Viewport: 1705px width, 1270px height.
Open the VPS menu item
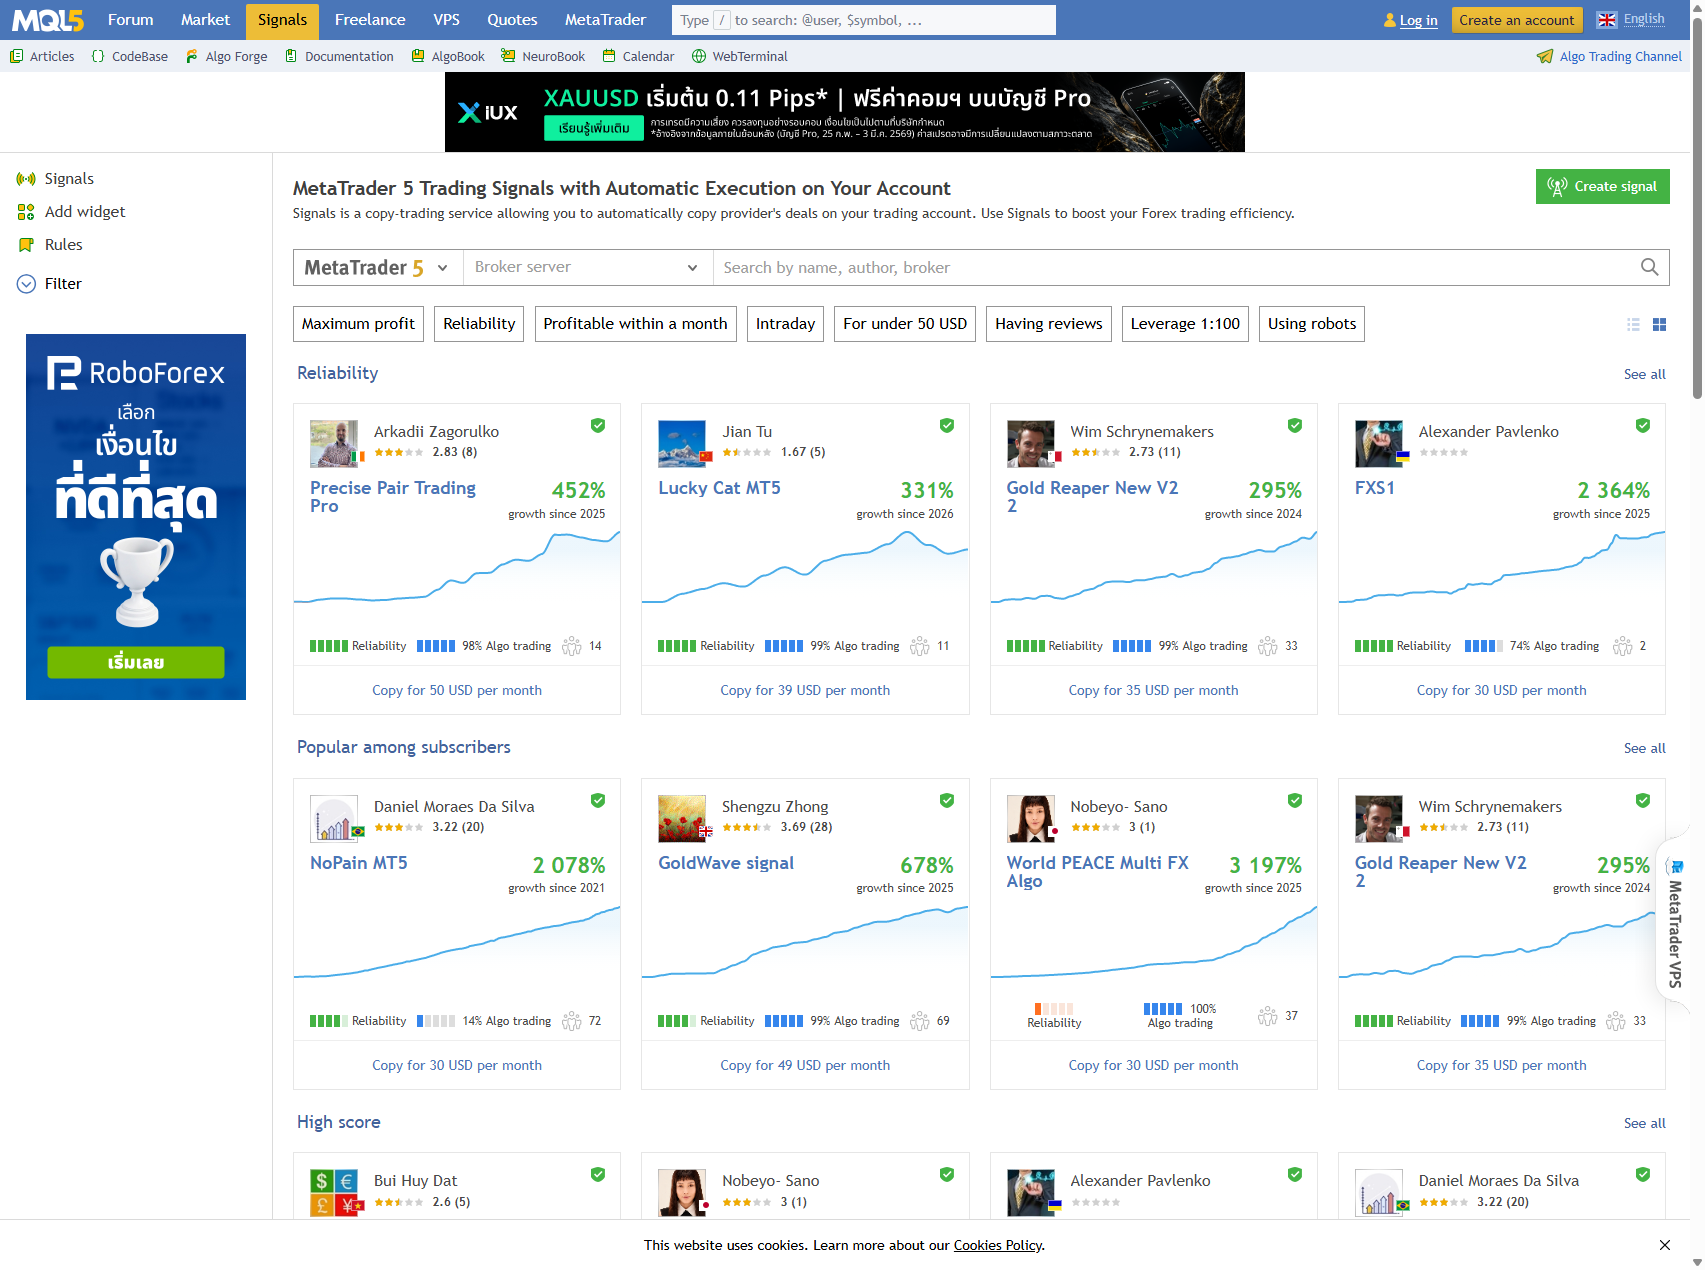tap(447, 20)
